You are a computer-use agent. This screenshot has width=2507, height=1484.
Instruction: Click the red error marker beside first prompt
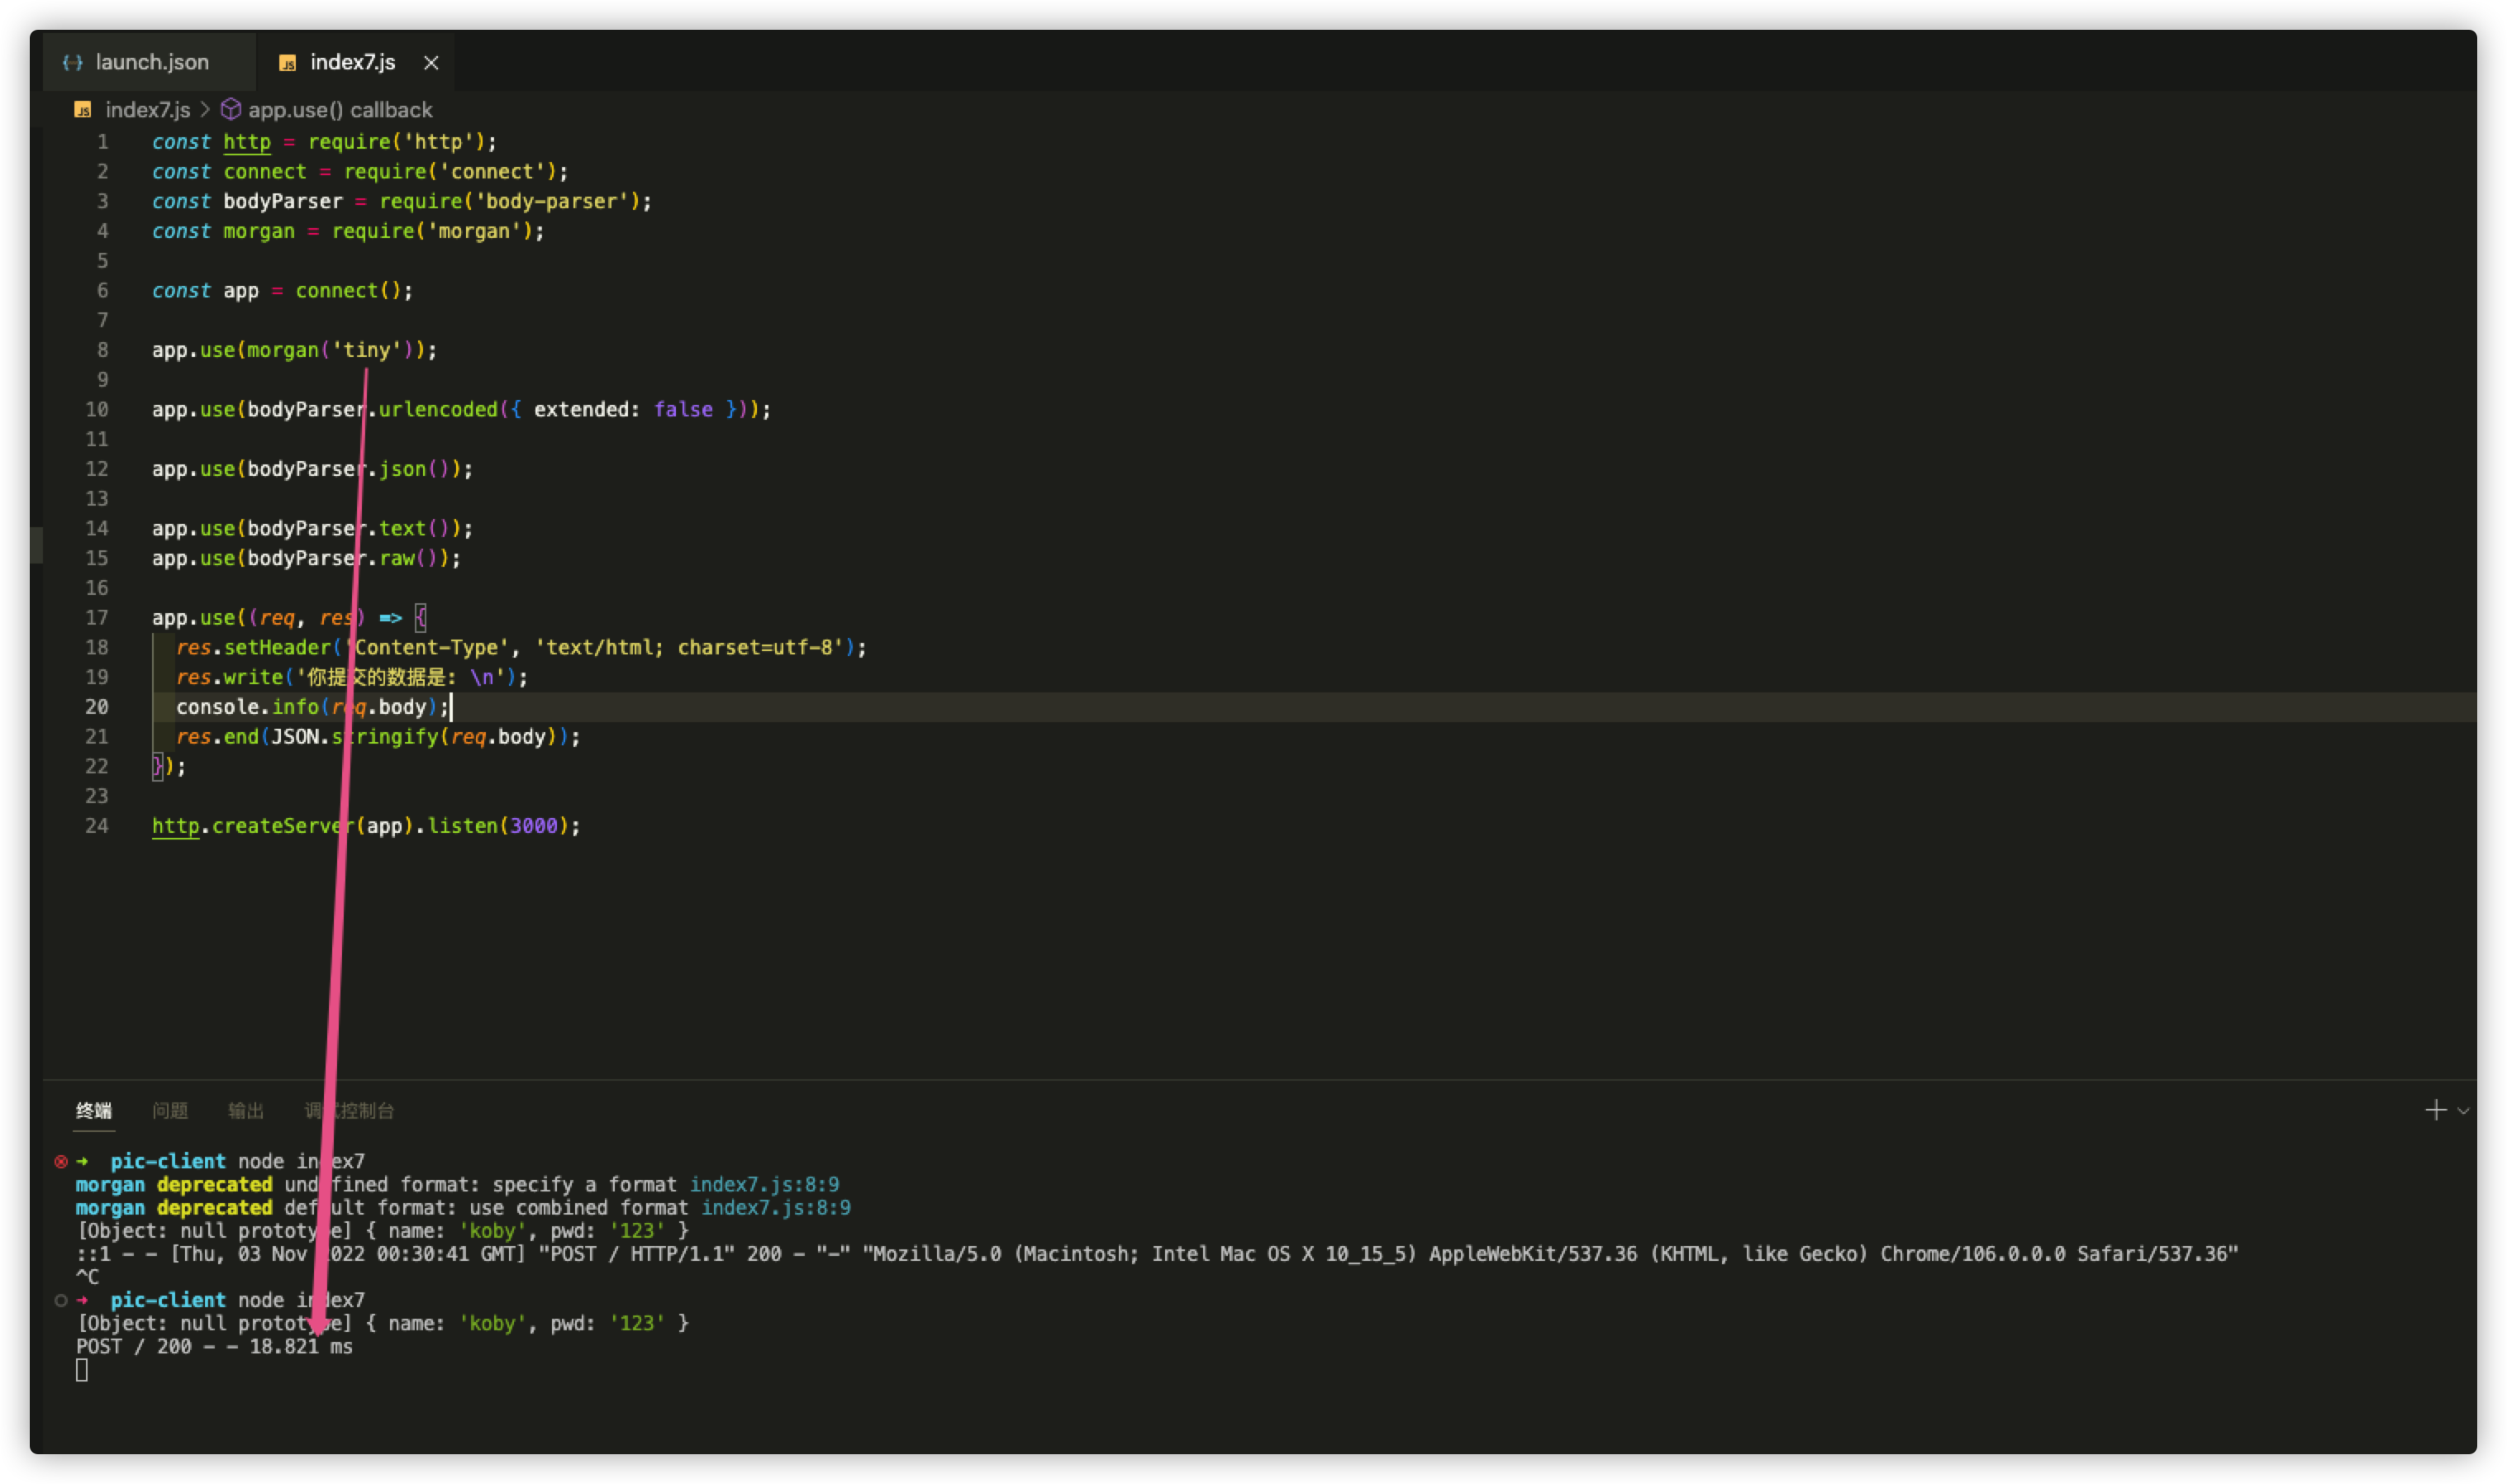click(x=61, y=1161)
